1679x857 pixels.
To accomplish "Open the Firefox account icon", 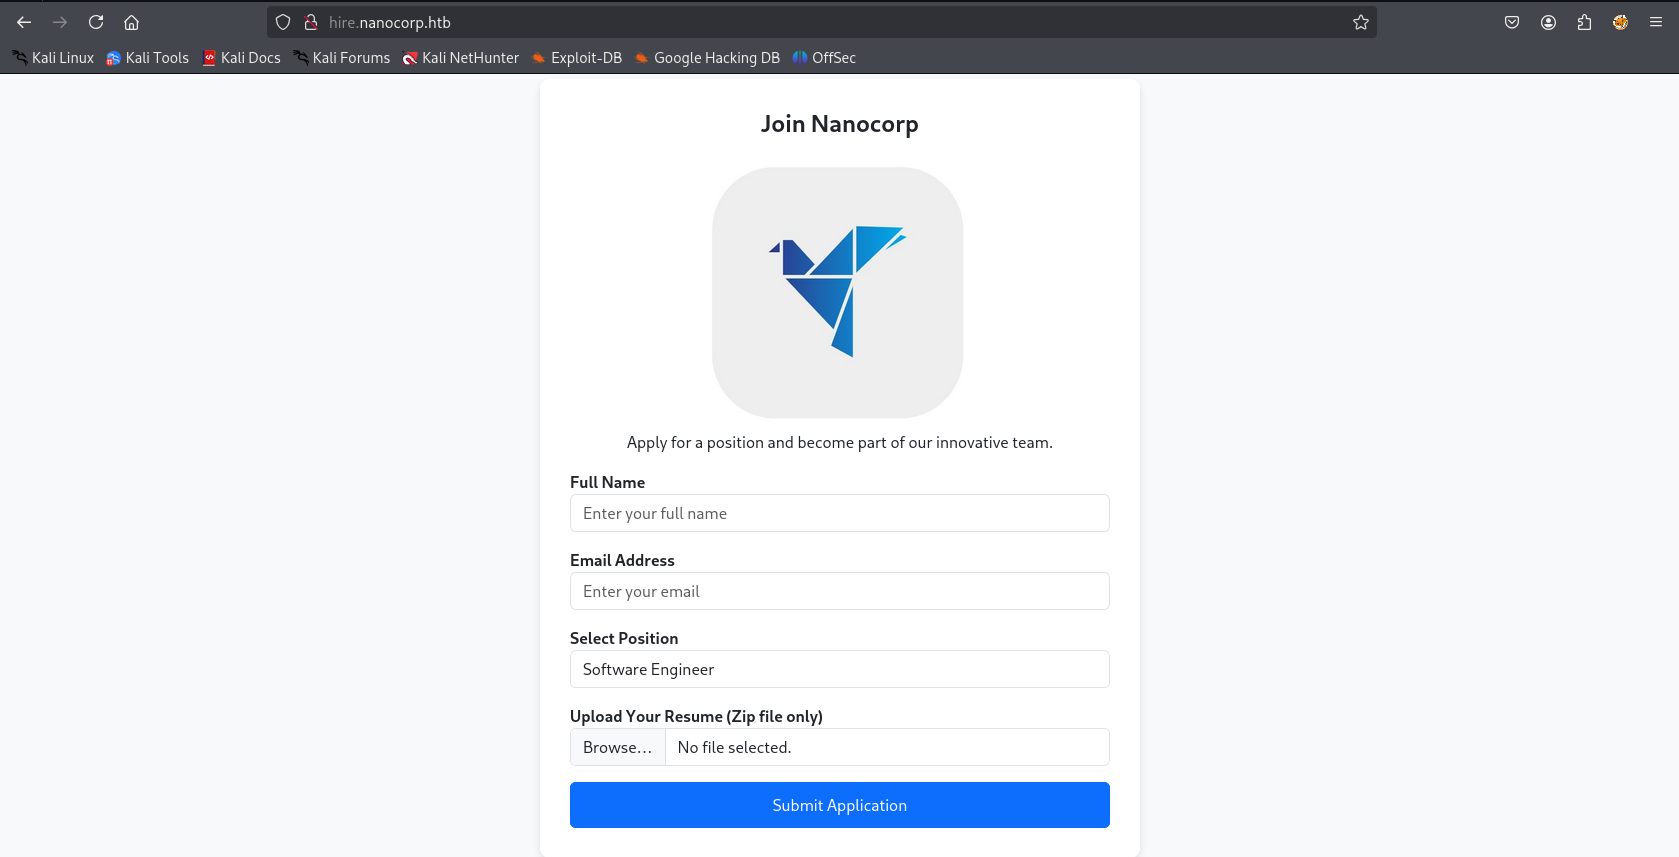I will (1548, 22).
